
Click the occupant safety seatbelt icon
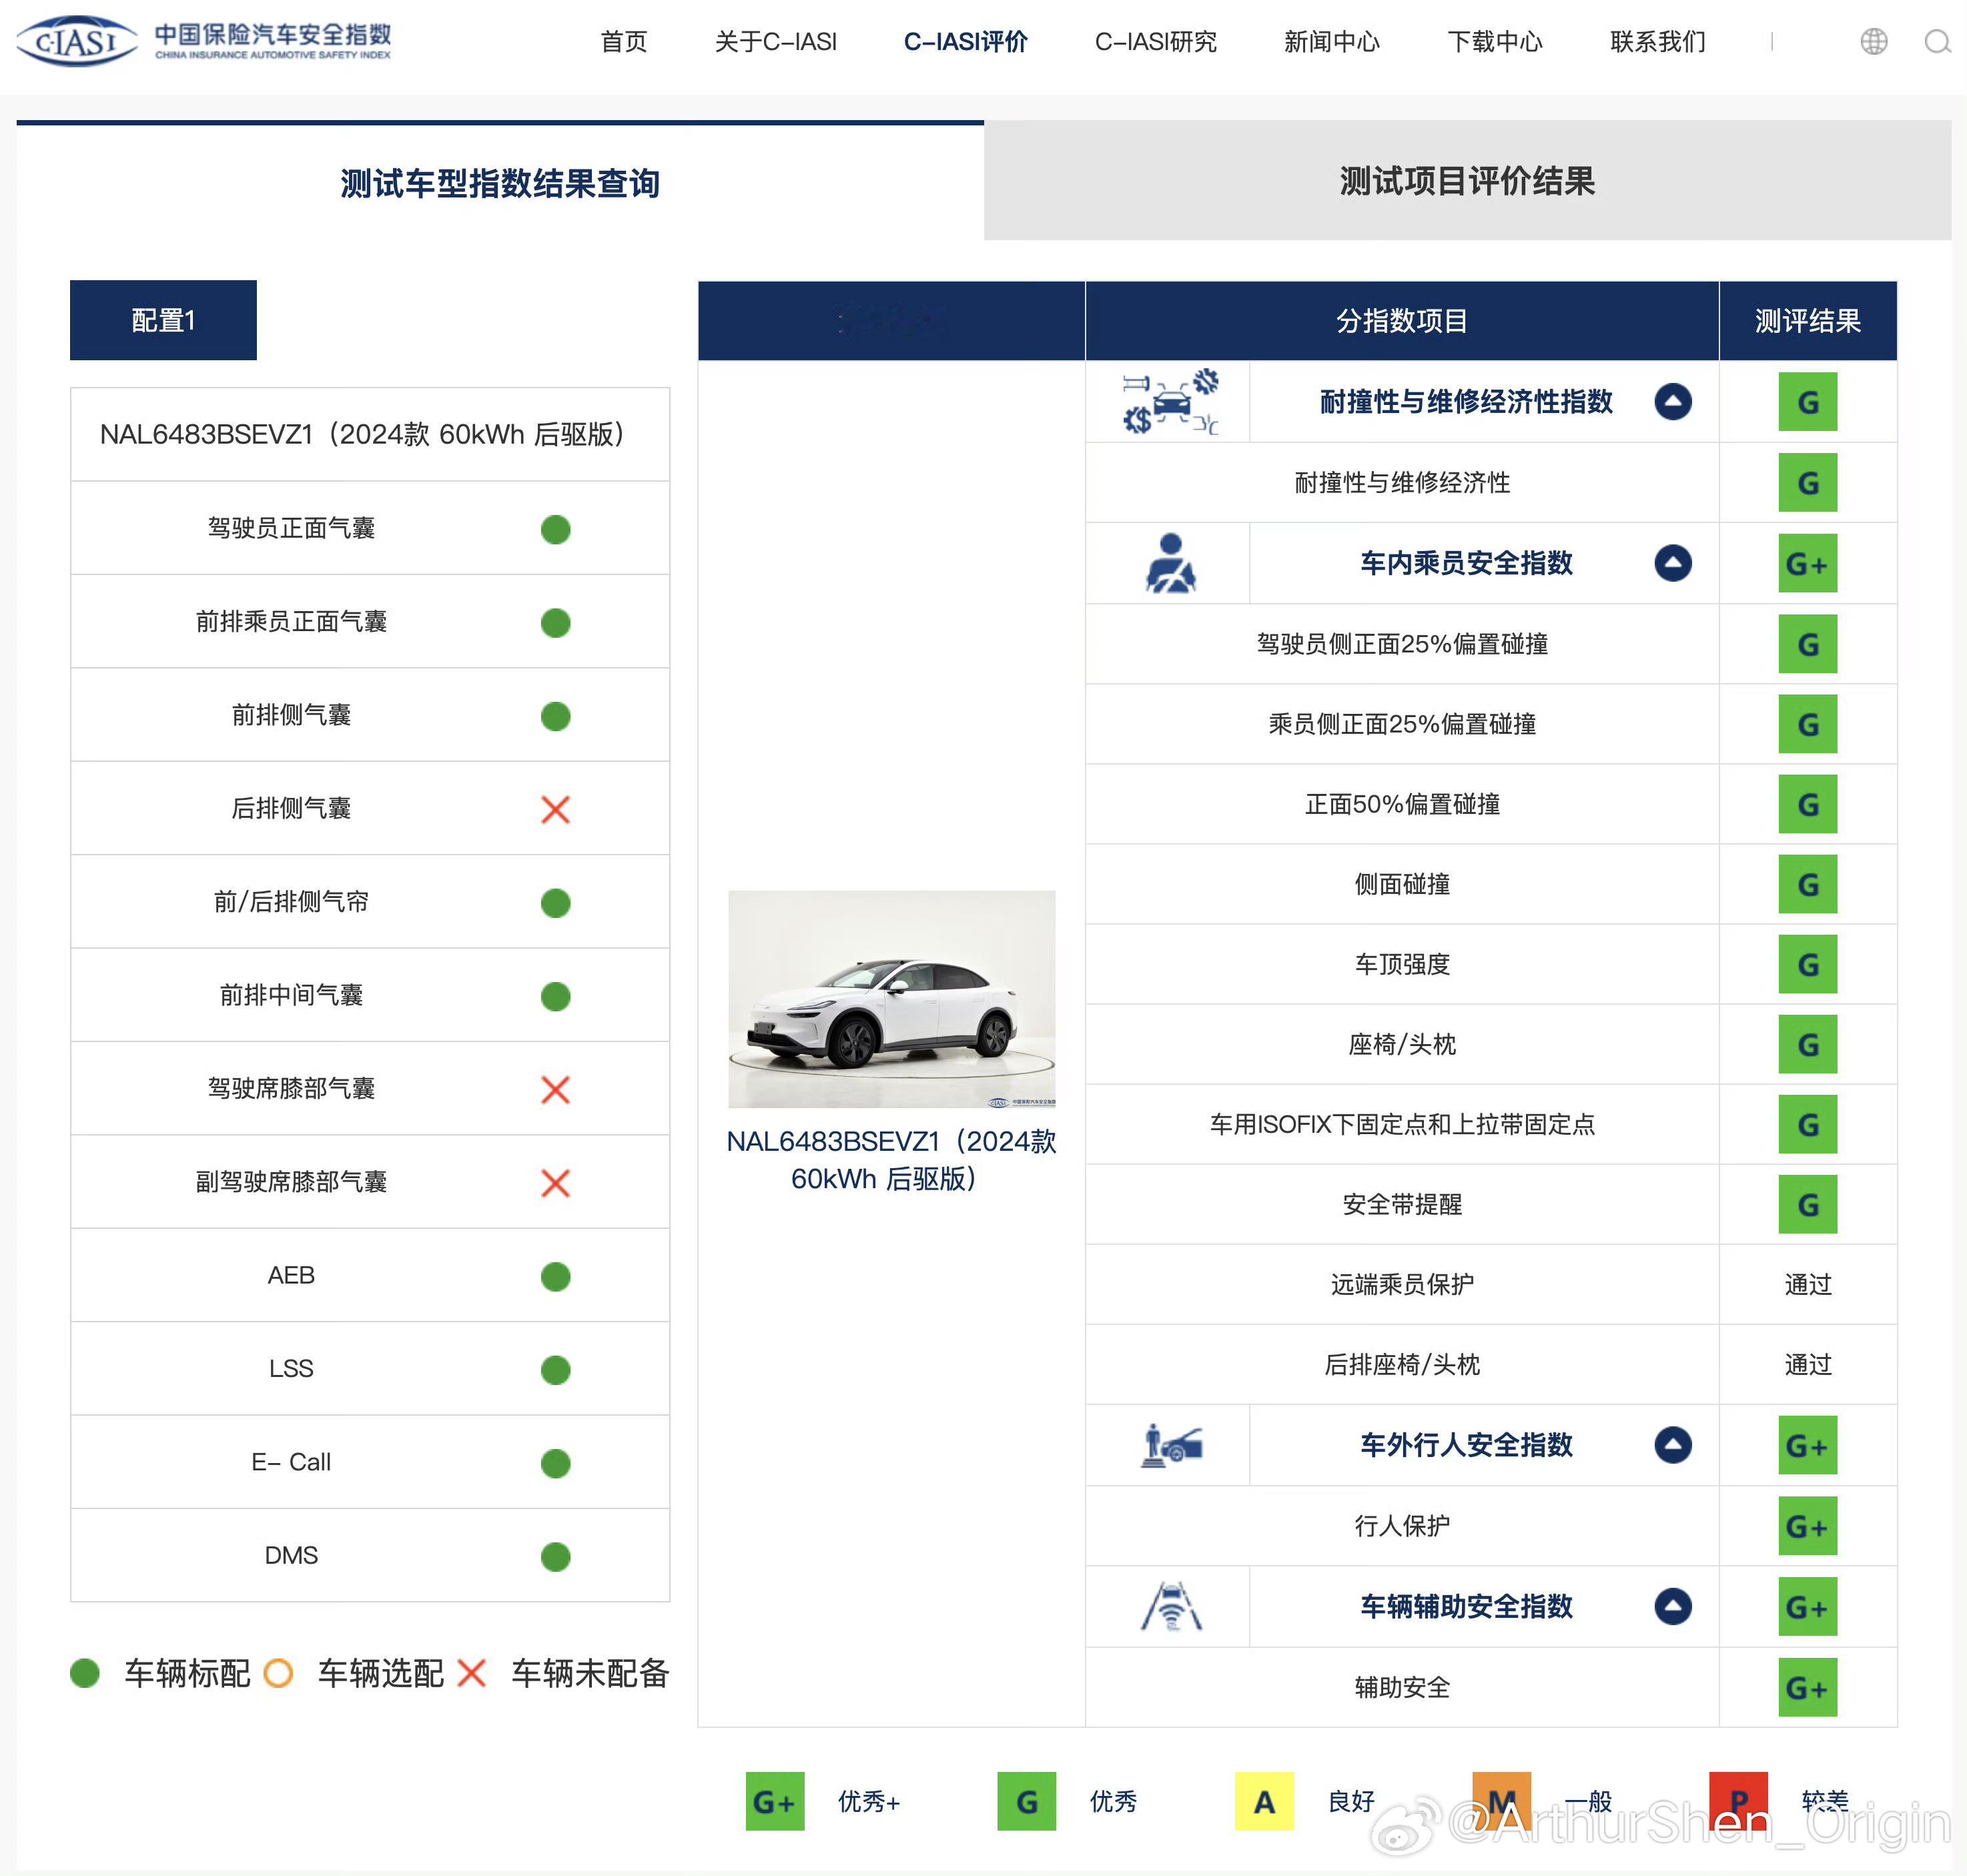(x=1170, y=563)
